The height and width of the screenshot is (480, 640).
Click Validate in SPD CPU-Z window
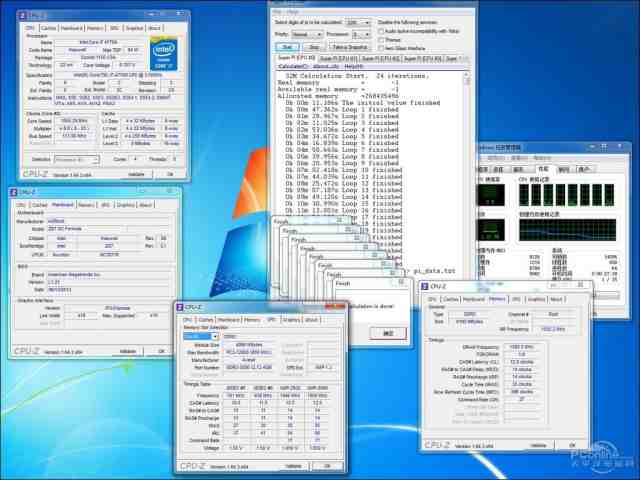pos(293,466)
